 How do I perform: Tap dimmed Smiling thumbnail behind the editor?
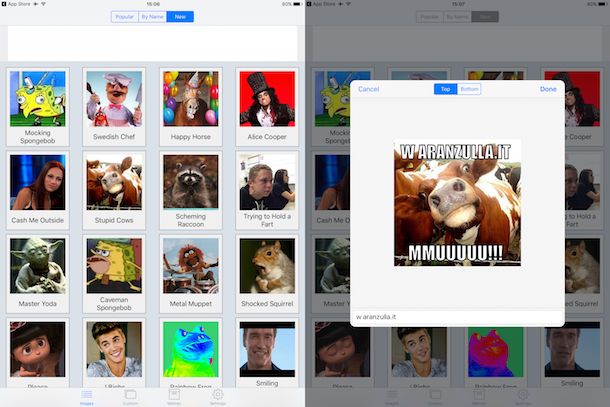coord(572,352)
